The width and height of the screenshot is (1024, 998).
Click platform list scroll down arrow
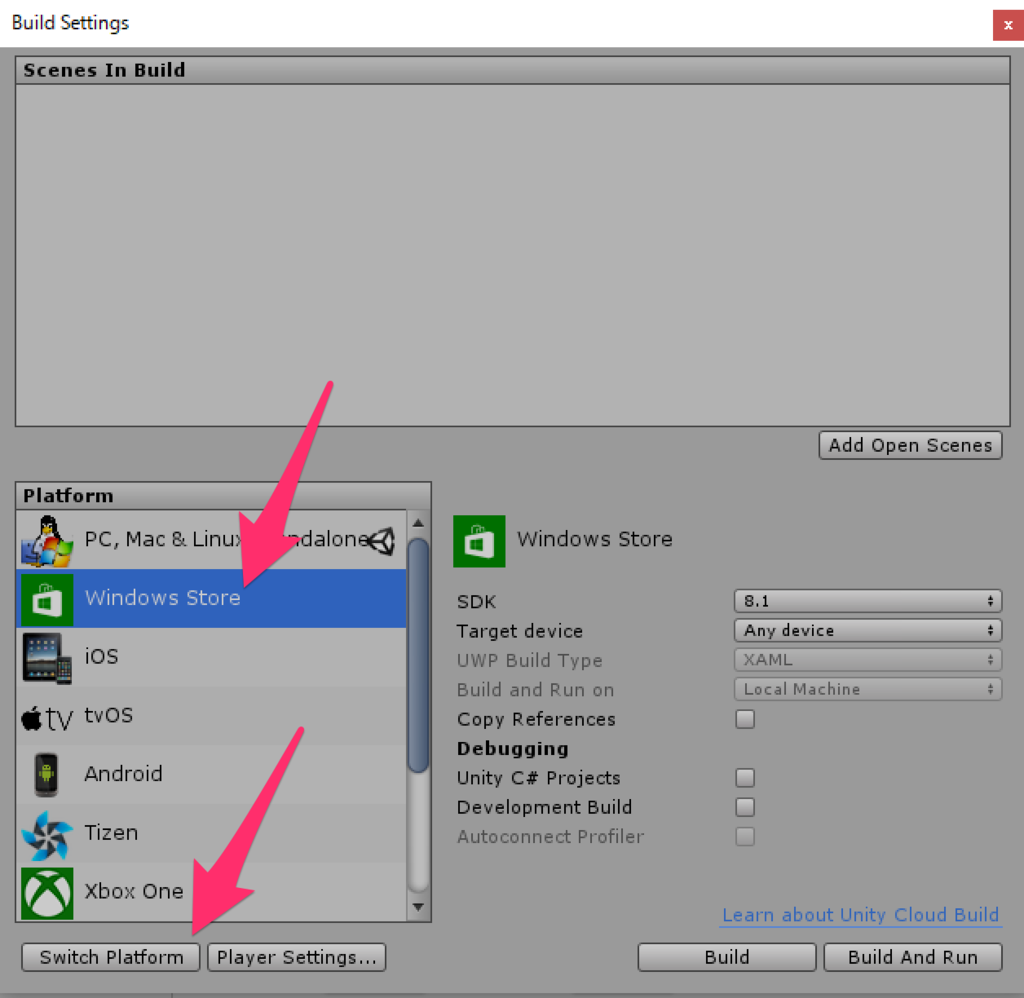click(x=419, y=907)
